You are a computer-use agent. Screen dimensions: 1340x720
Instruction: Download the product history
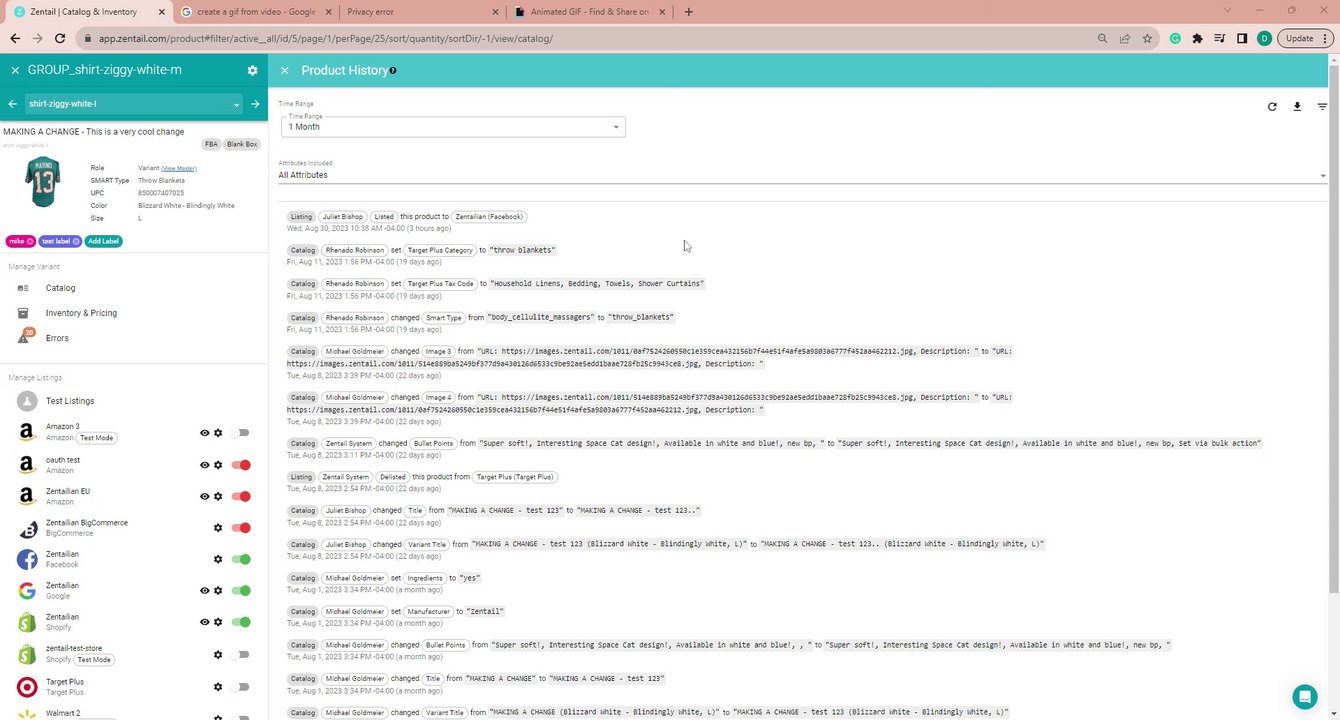(x=1297, y=106)
